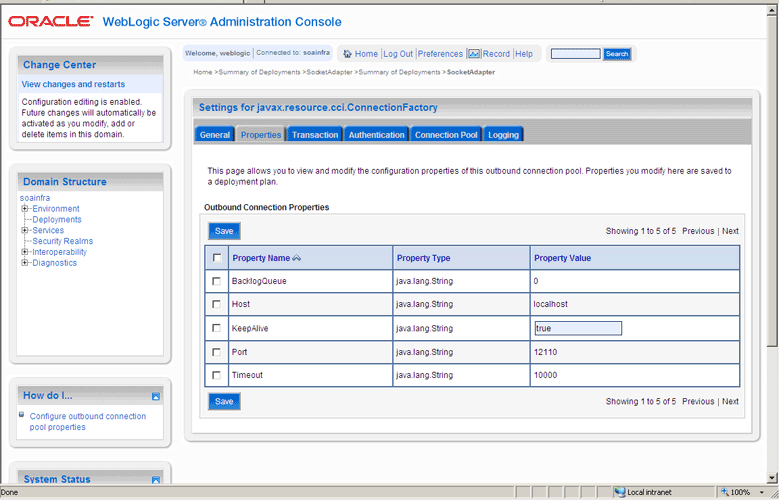This screenshot has height=500, width=779.
Task: Open the Preferences link
Action: [x=440, y=54]
